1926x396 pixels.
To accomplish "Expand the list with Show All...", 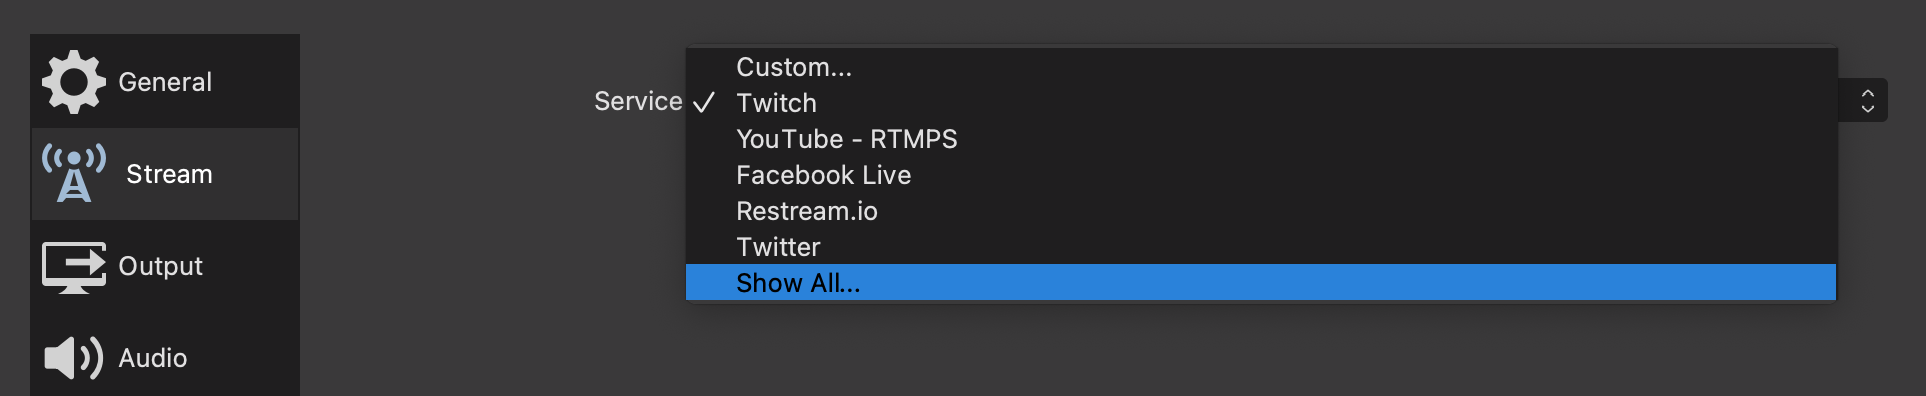I will (1261, 283).
